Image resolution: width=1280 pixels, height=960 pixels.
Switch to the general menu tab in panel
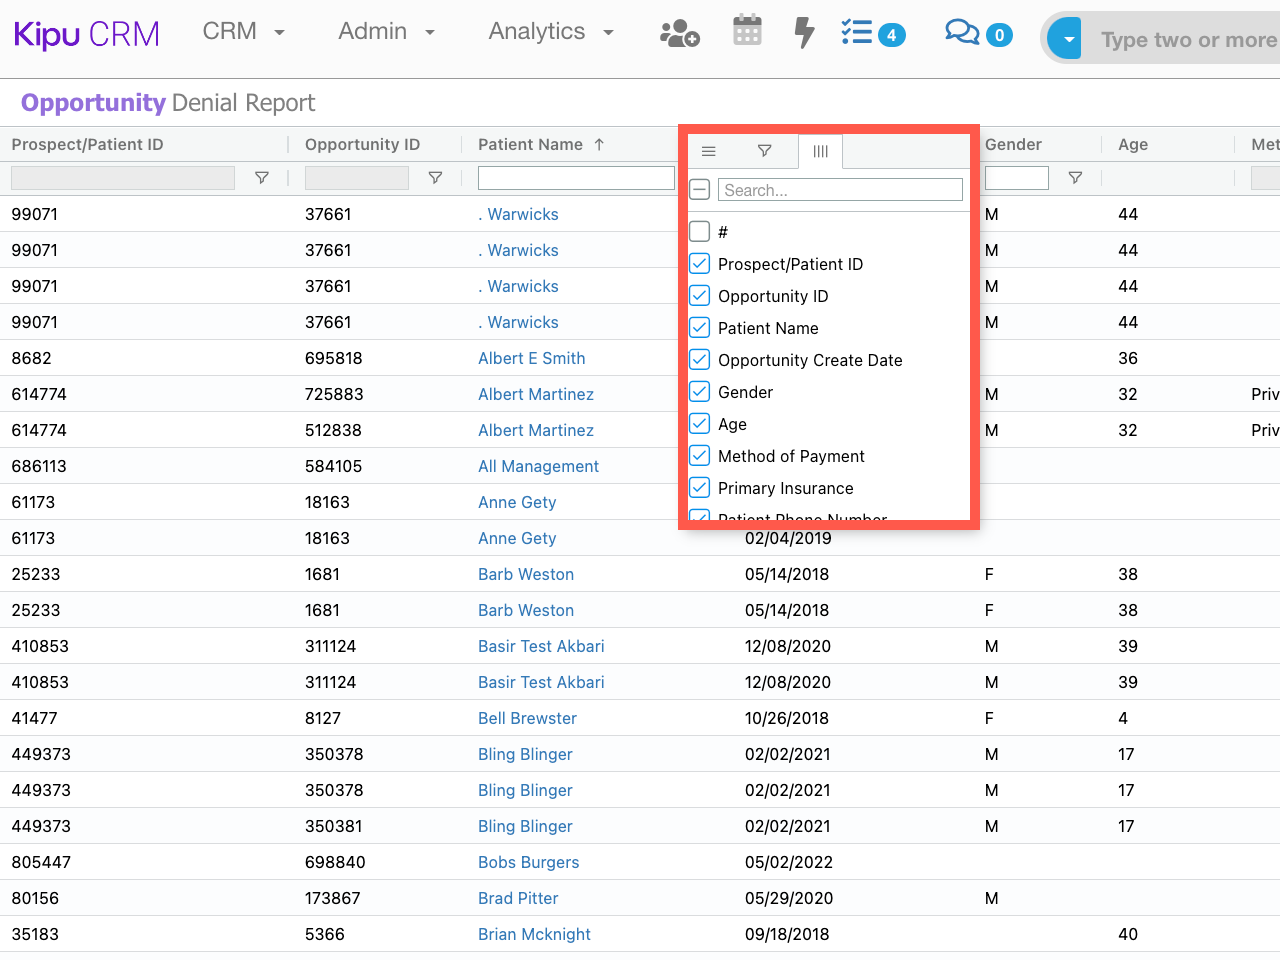click(708, 151)
